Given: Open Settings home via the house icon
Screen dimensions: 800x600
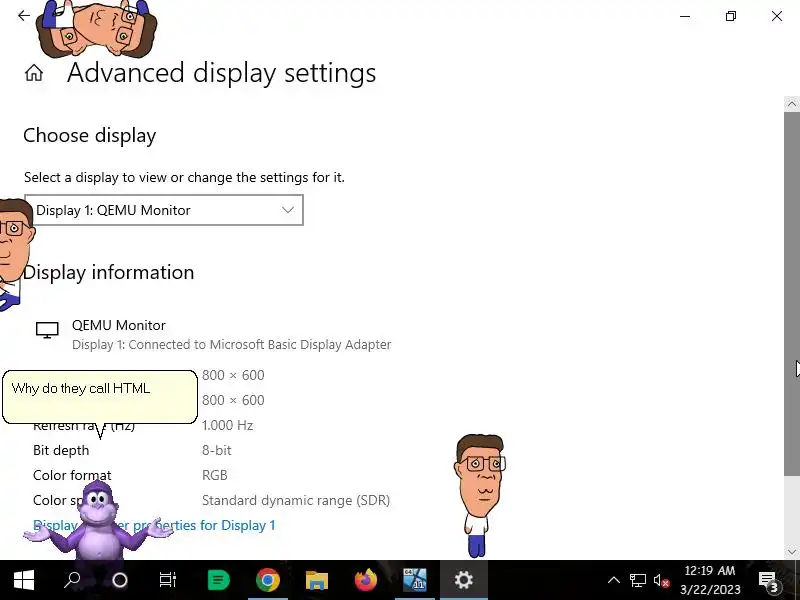Looking at the screenshot, I should 34,72.
